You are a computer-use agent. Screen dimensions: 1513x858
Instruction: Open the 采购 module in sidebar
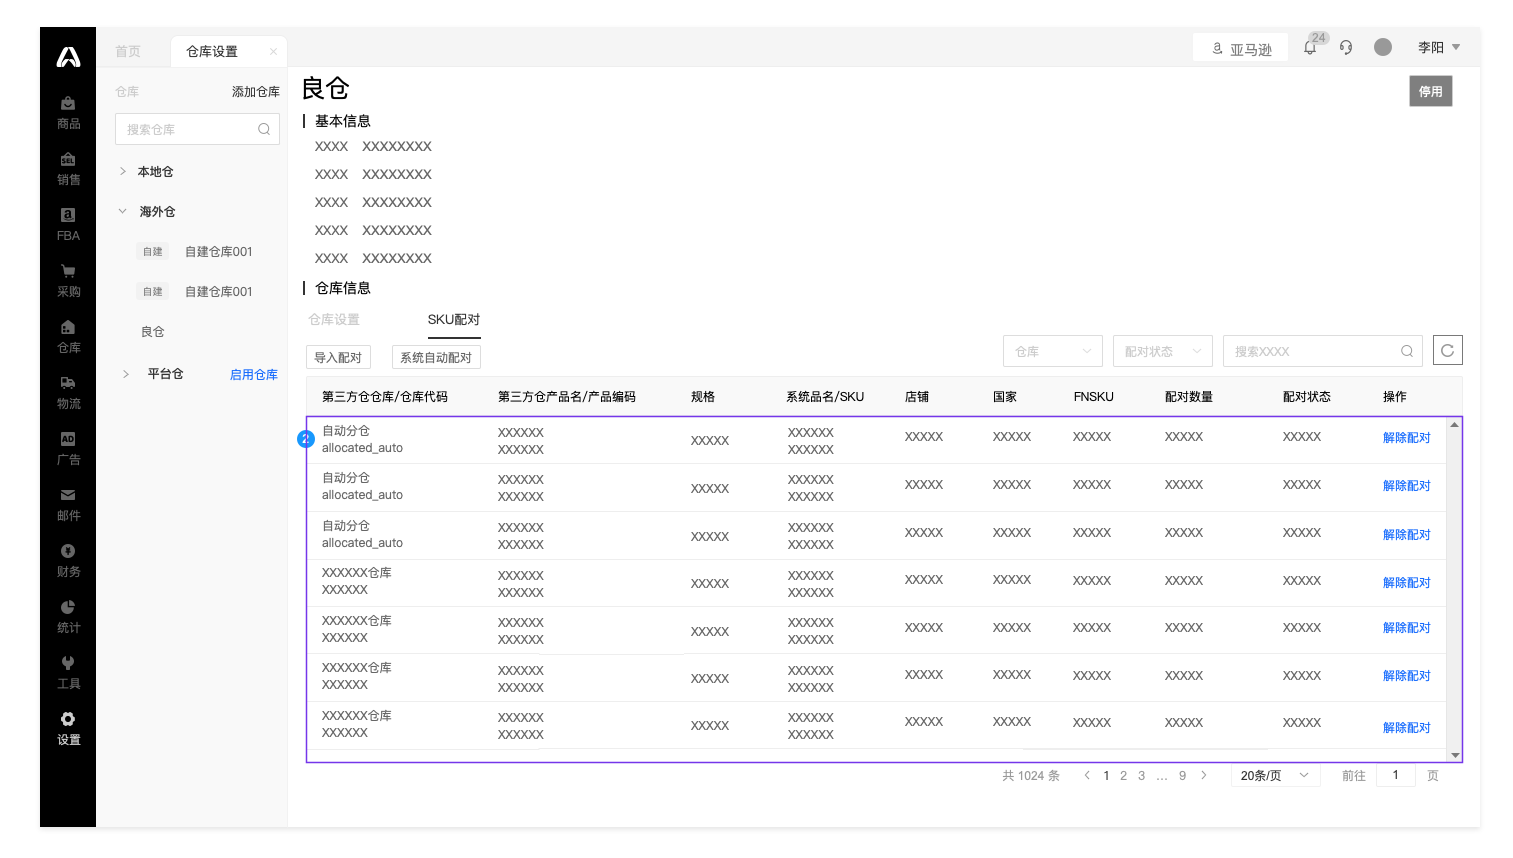click(x=68, y=281)
